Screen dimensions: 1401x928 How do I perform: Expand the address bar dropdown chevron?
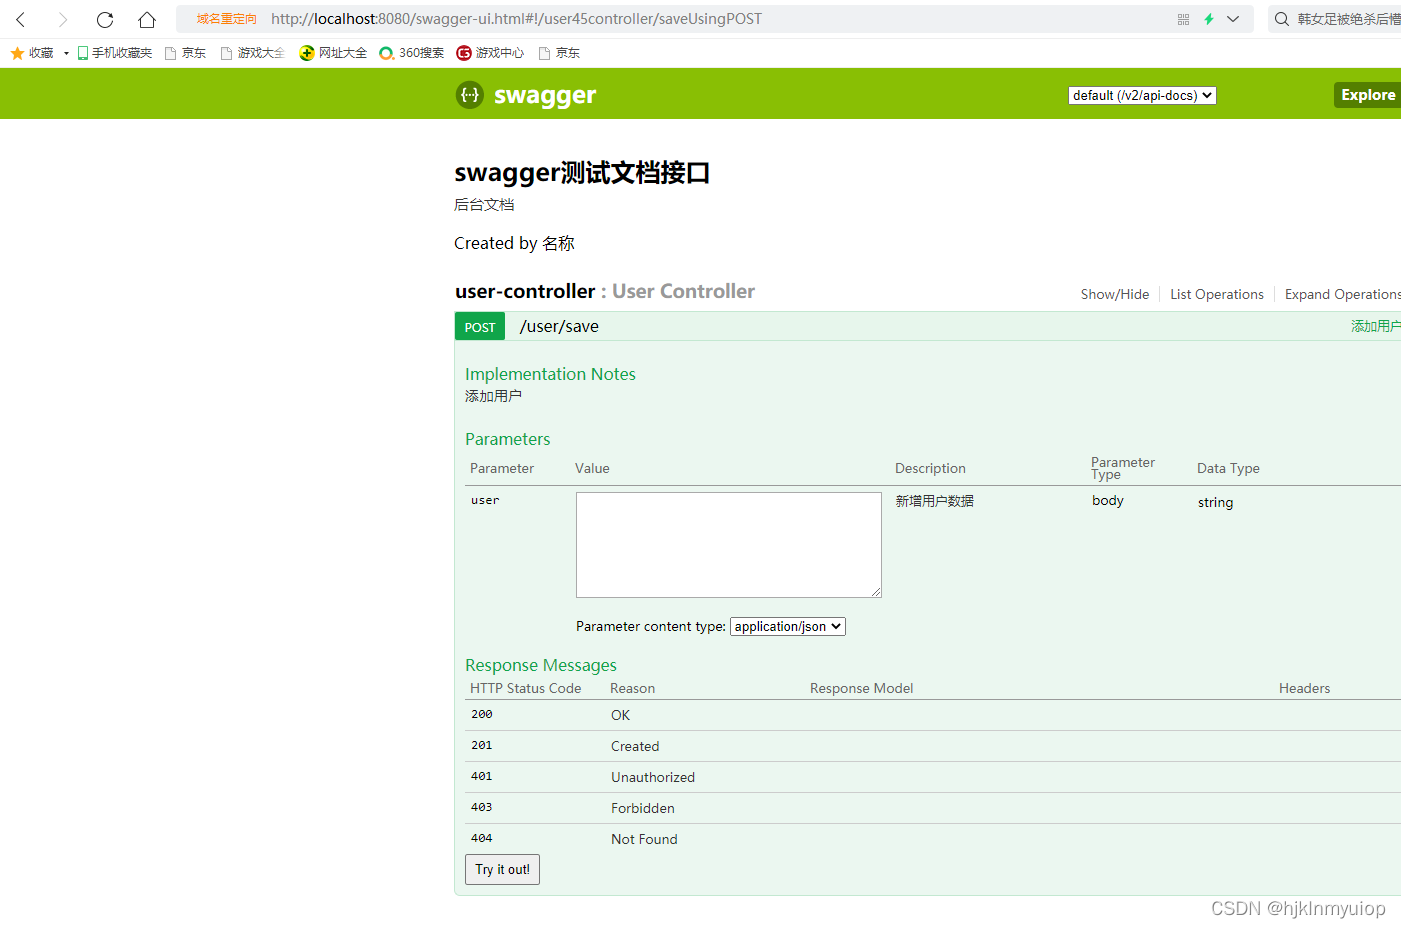(x=1233, y=19)
